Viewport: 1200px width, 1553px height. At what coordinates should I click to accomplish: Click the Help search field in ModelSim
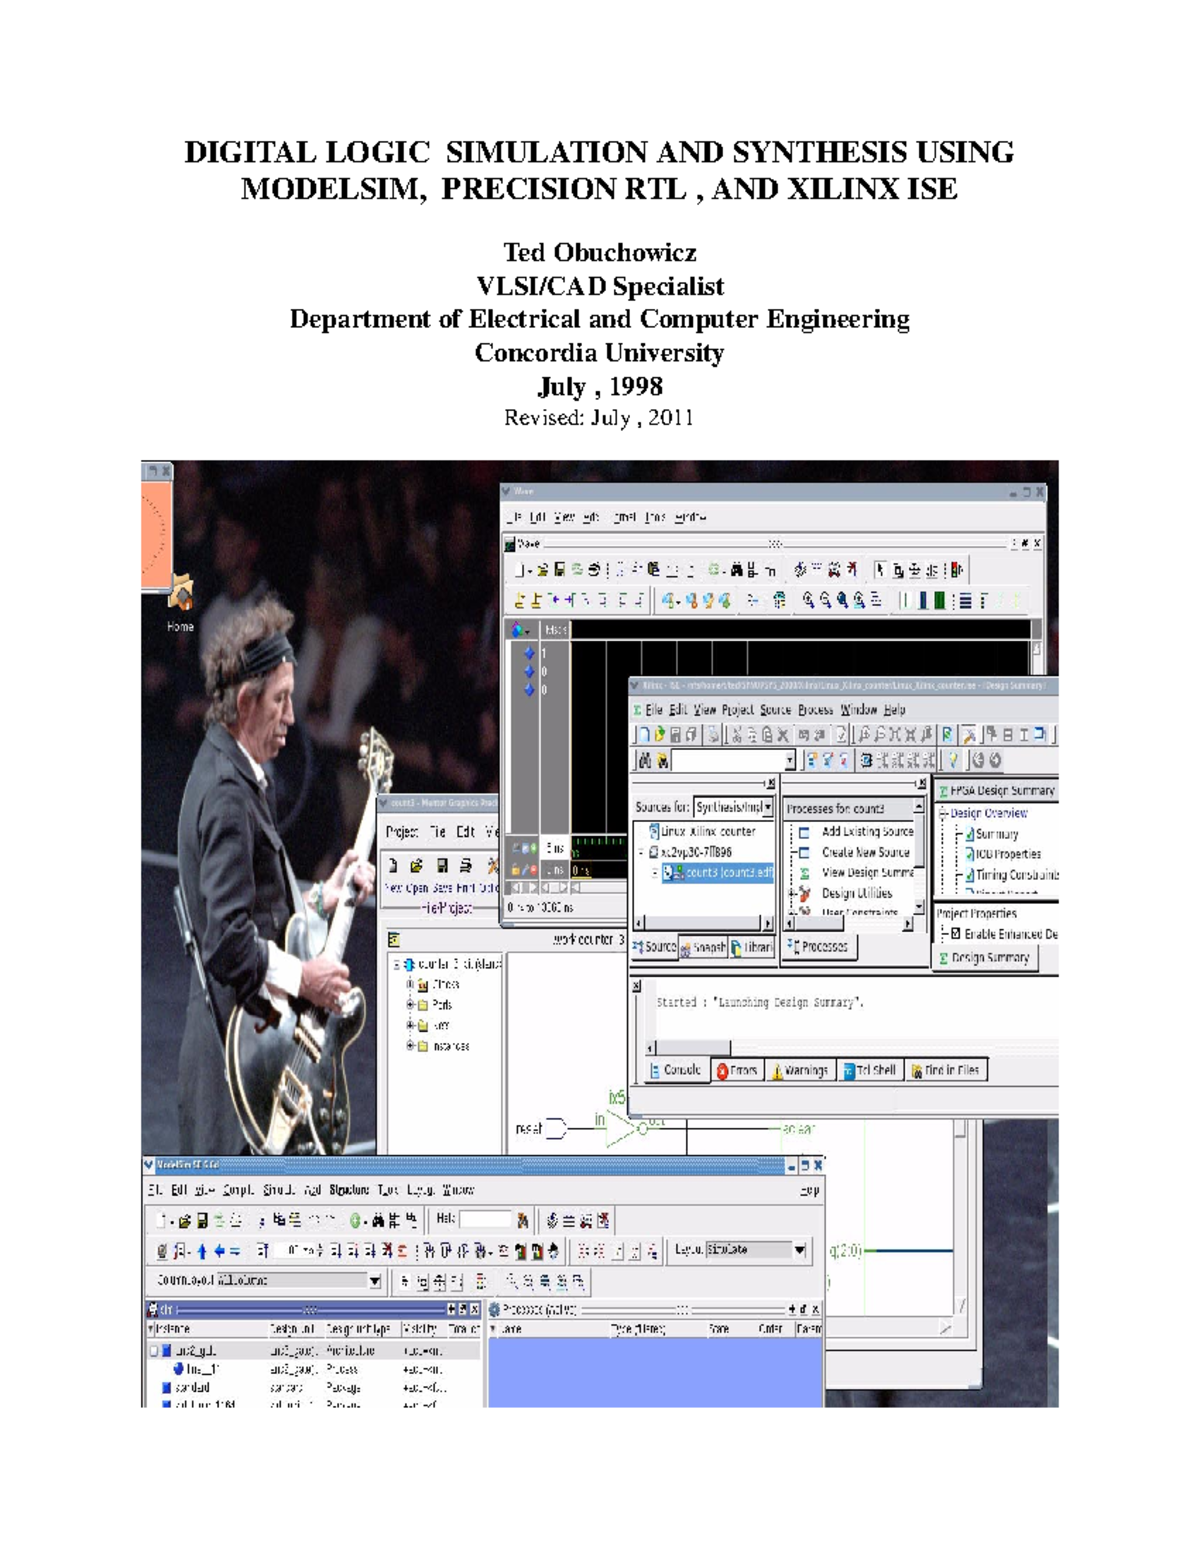pyautogui.click(x=485, y=1219)
